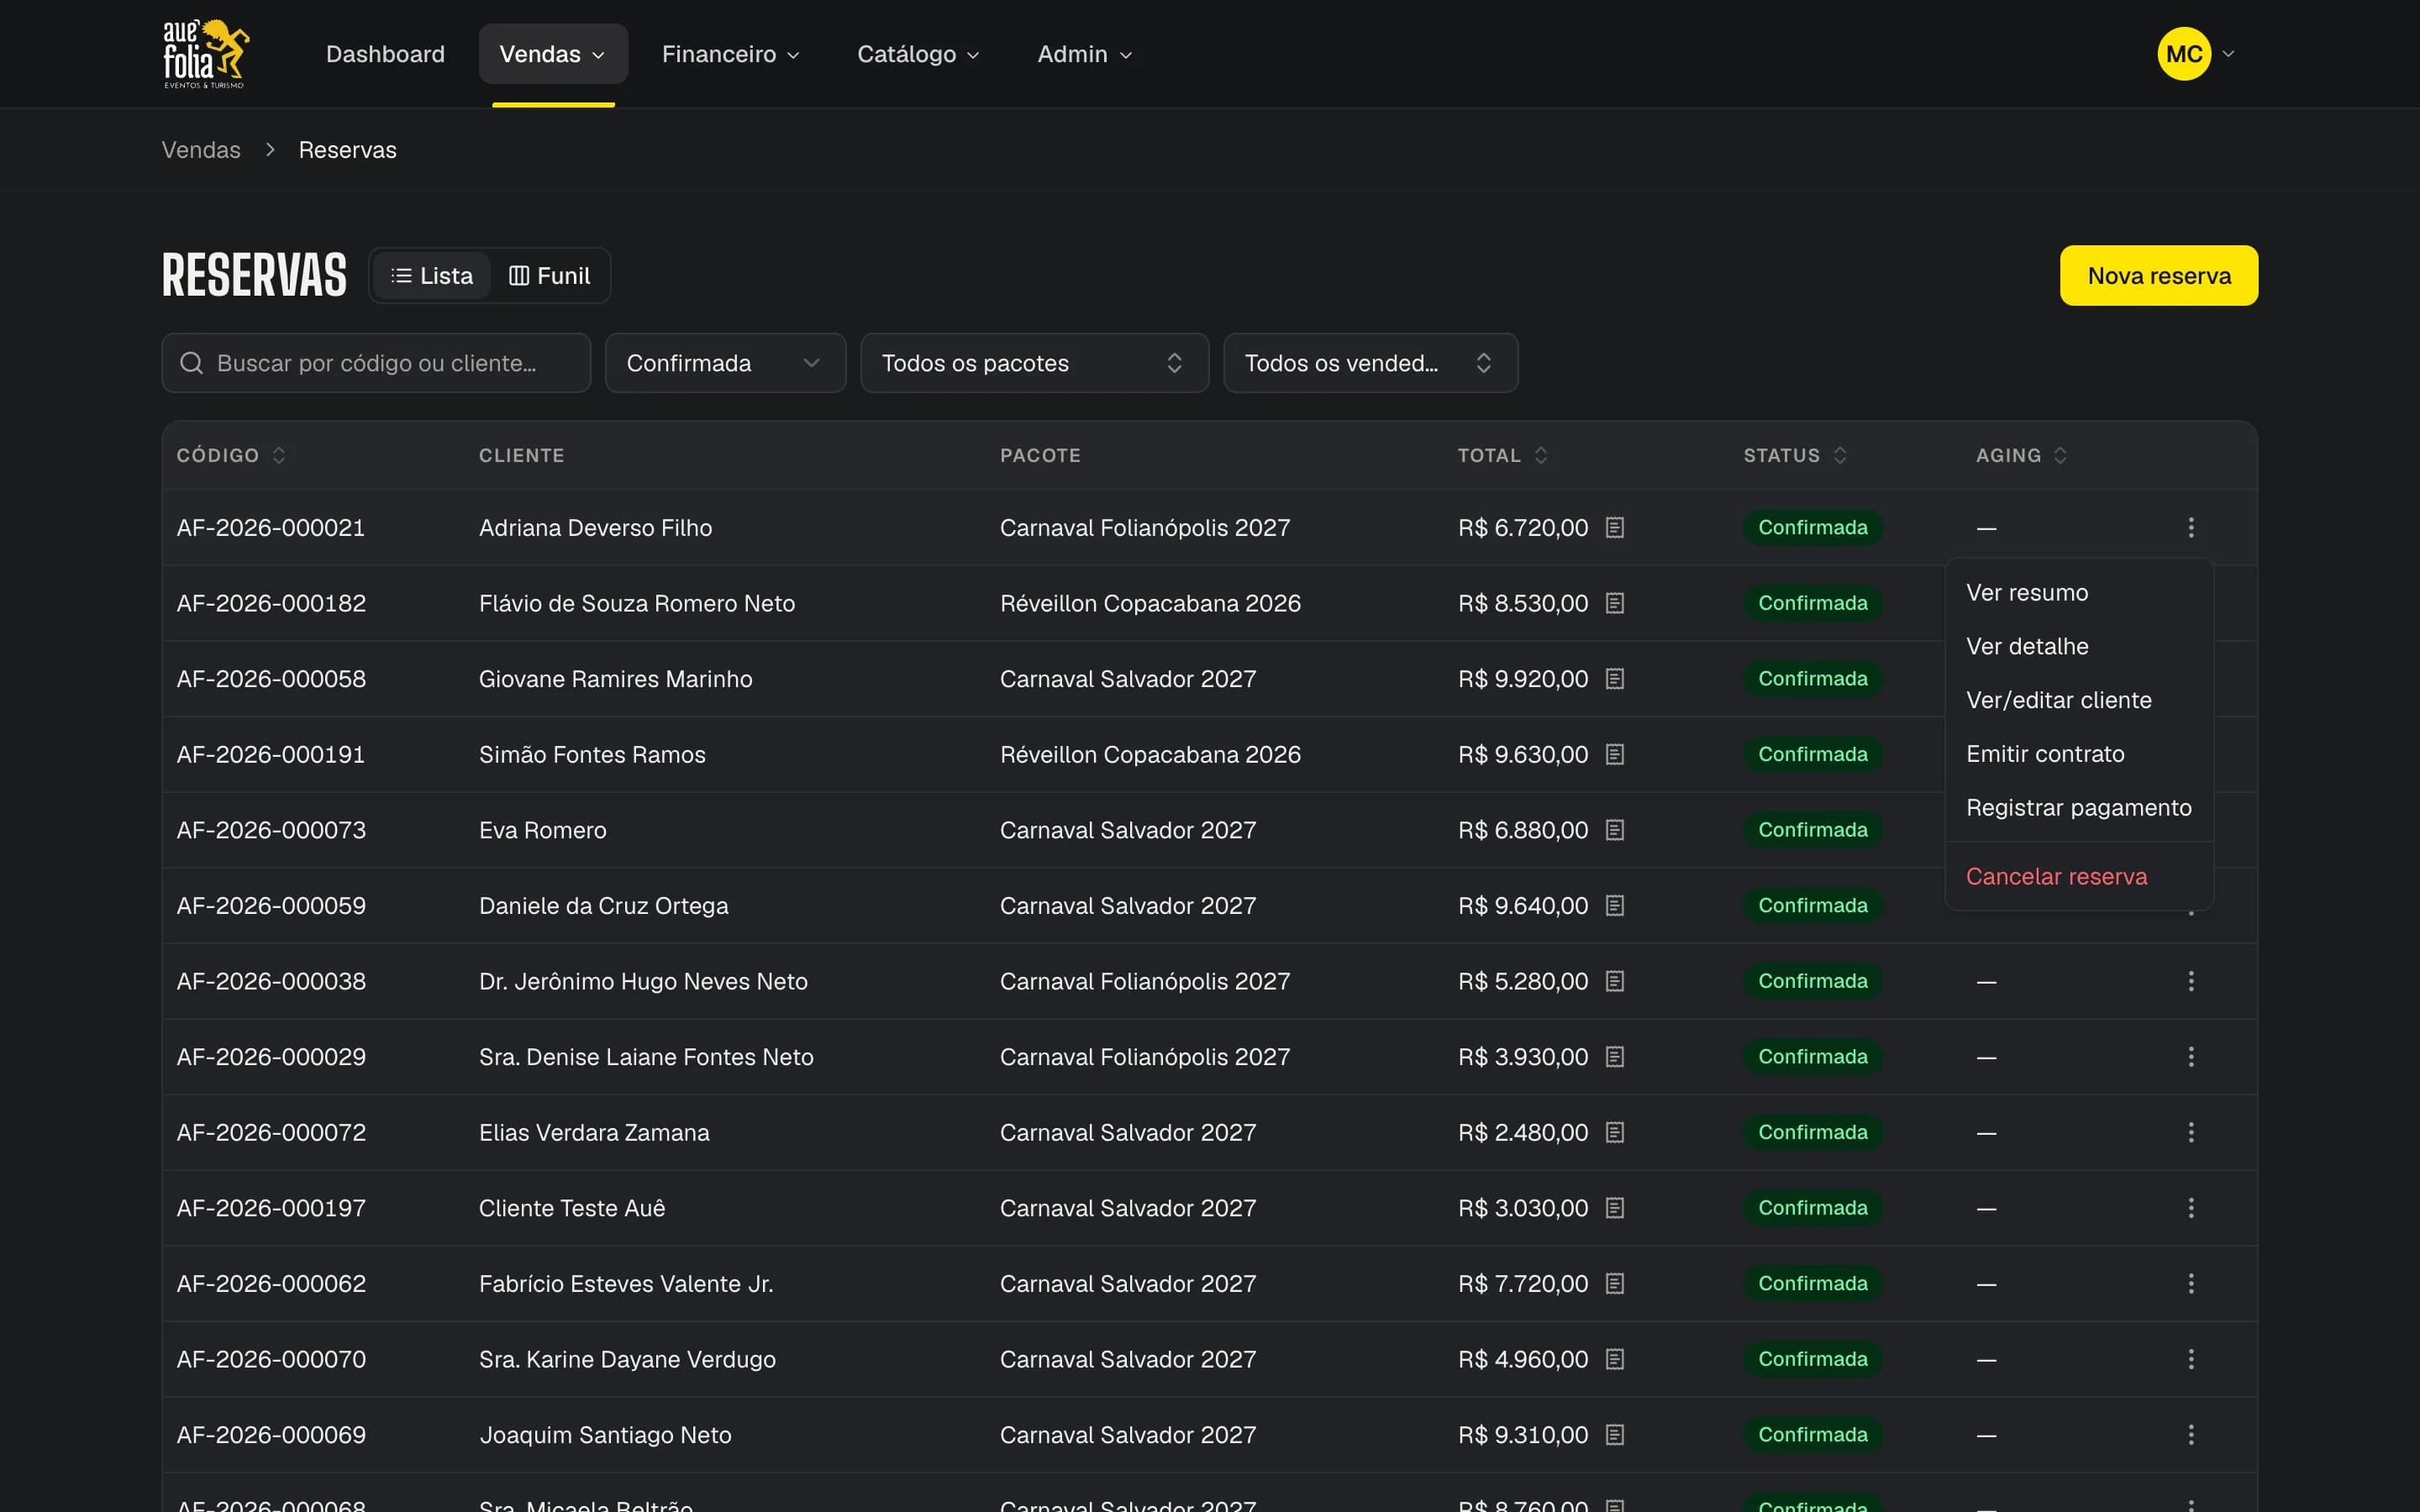Open row actions for AF-2026-000062

click(x=2190, y=1283)
